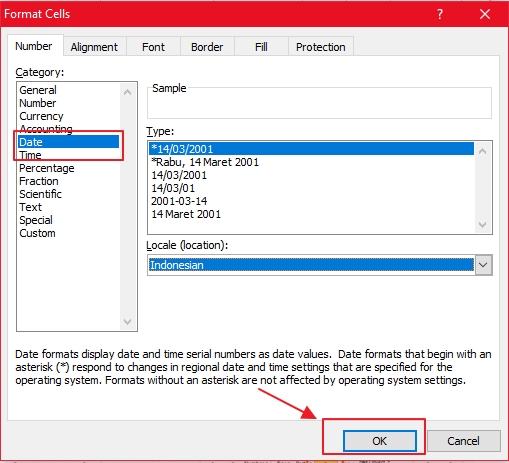Click category list scroll up arrow
509x463 pixels.
[x=127, y=92]
